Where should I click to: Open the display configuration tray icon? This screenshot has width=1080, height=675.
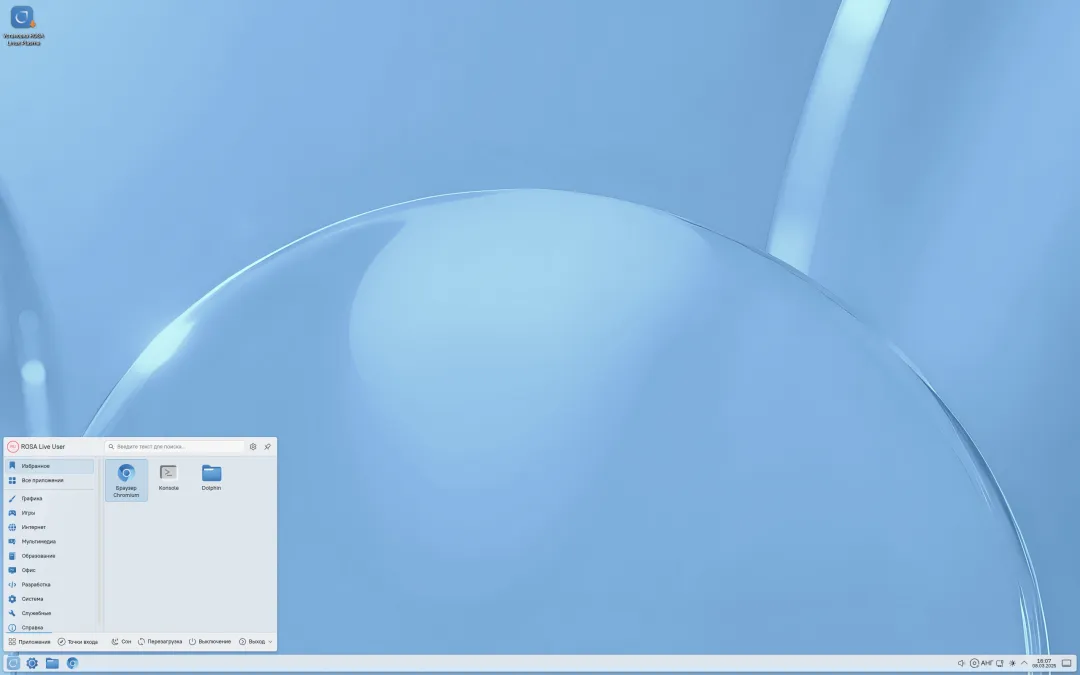pos(1000,663)
